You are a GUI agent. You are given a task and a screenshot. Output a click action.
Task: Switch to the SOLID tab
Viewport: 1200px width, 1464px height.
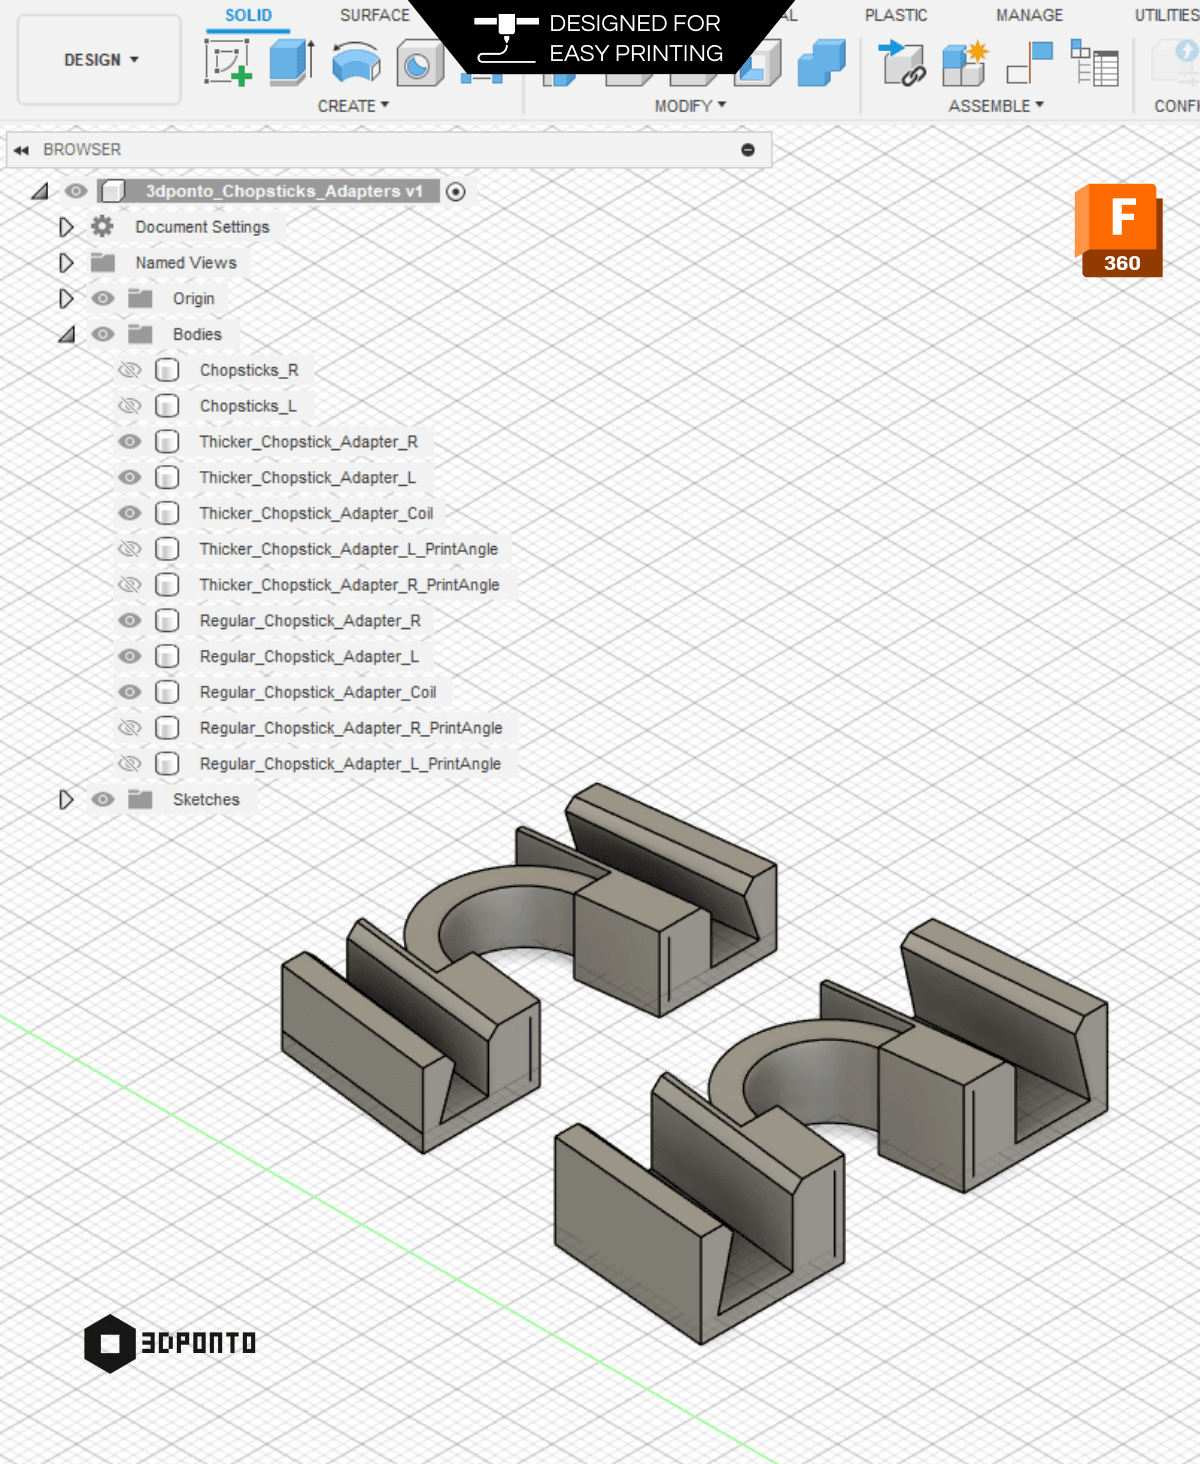248,15
